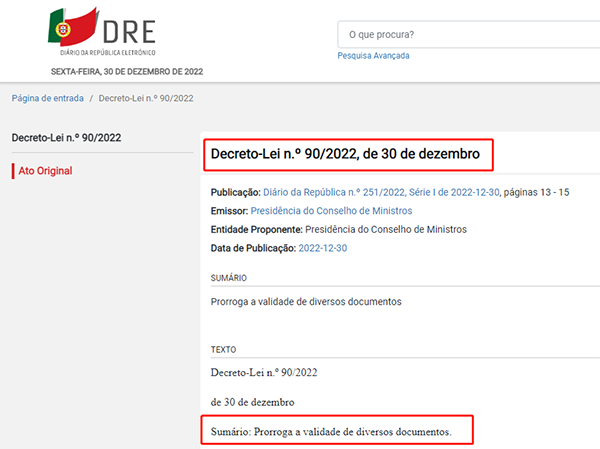
Task: Click the "Publicação:" label
Action: (x=236, y=192)
